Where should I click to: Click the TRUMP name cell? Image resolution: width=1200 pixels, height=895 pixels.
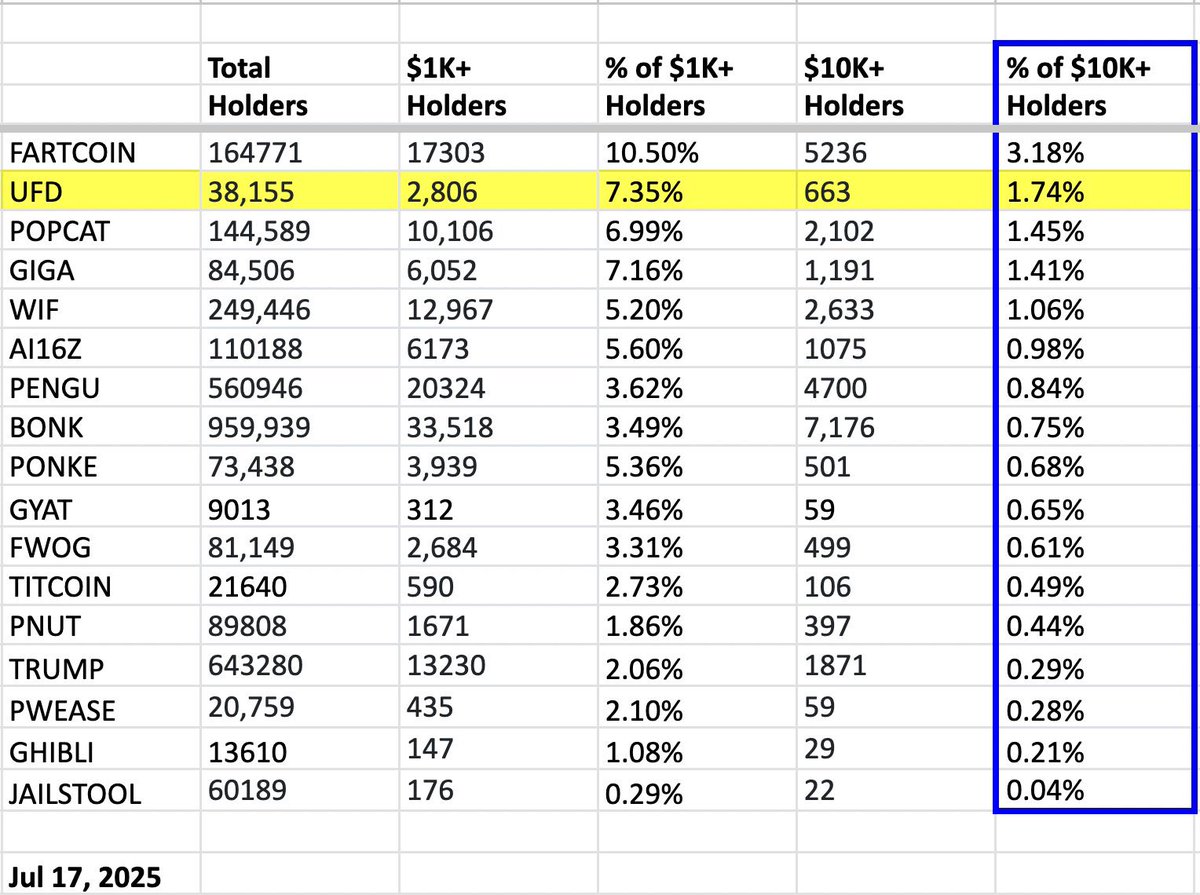[100, 667]
